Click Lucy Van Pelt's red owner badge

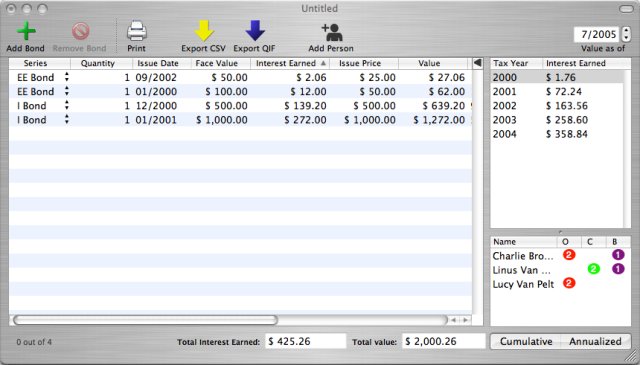coord(569,283)
